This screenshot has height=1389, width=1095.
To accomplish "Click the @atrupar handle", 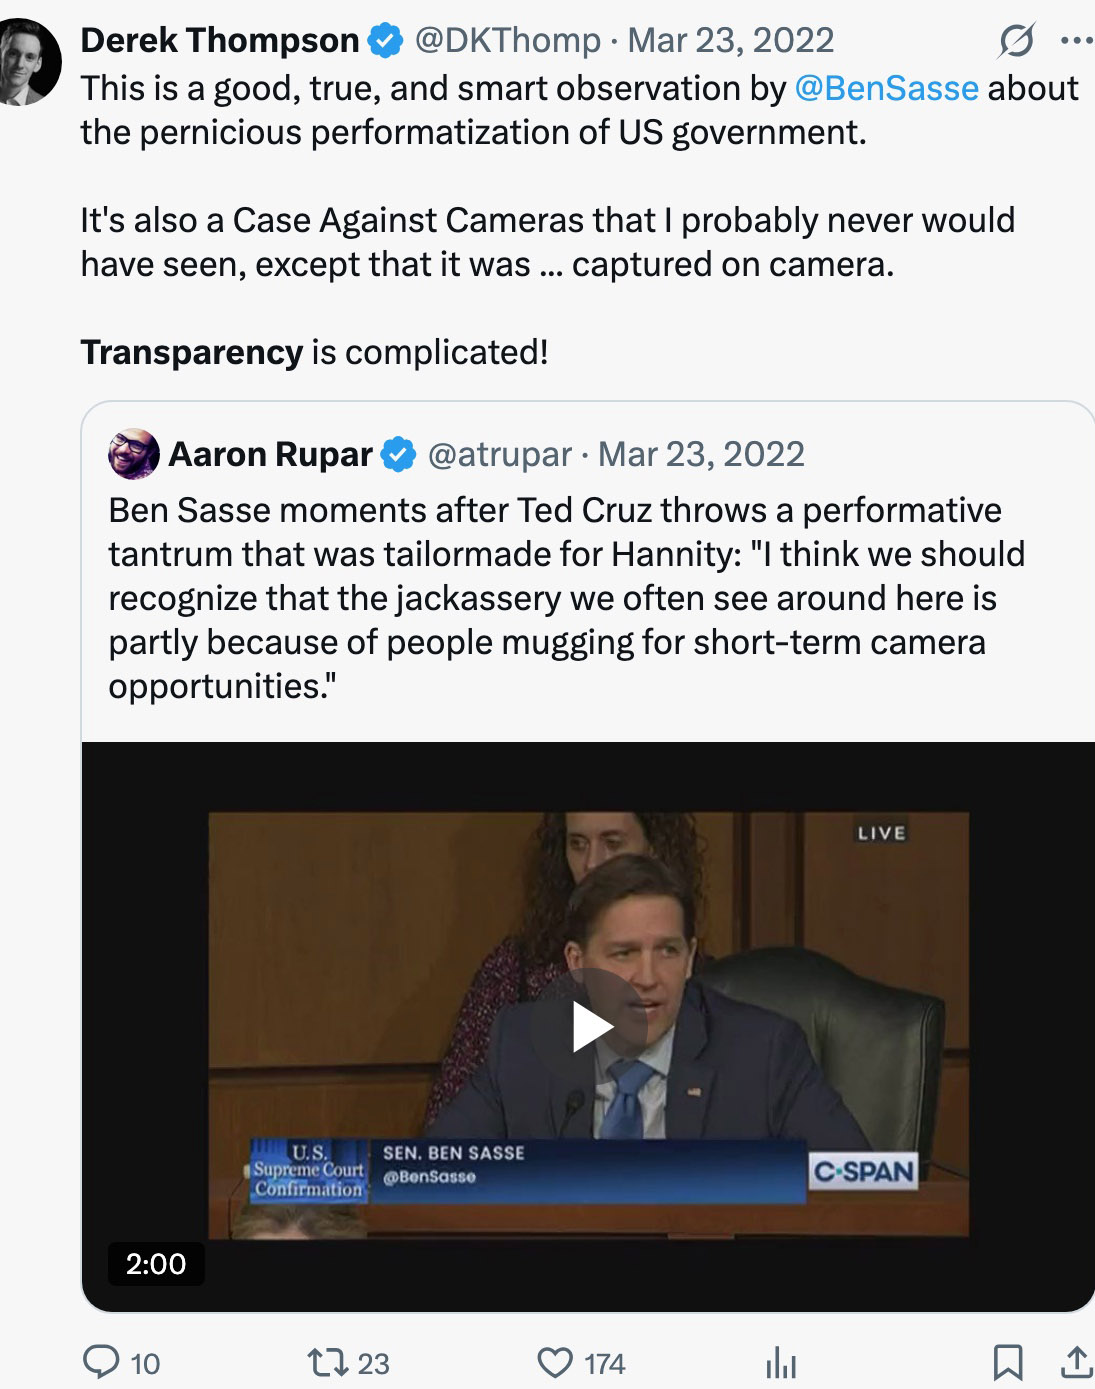I will tap(499, 454).
